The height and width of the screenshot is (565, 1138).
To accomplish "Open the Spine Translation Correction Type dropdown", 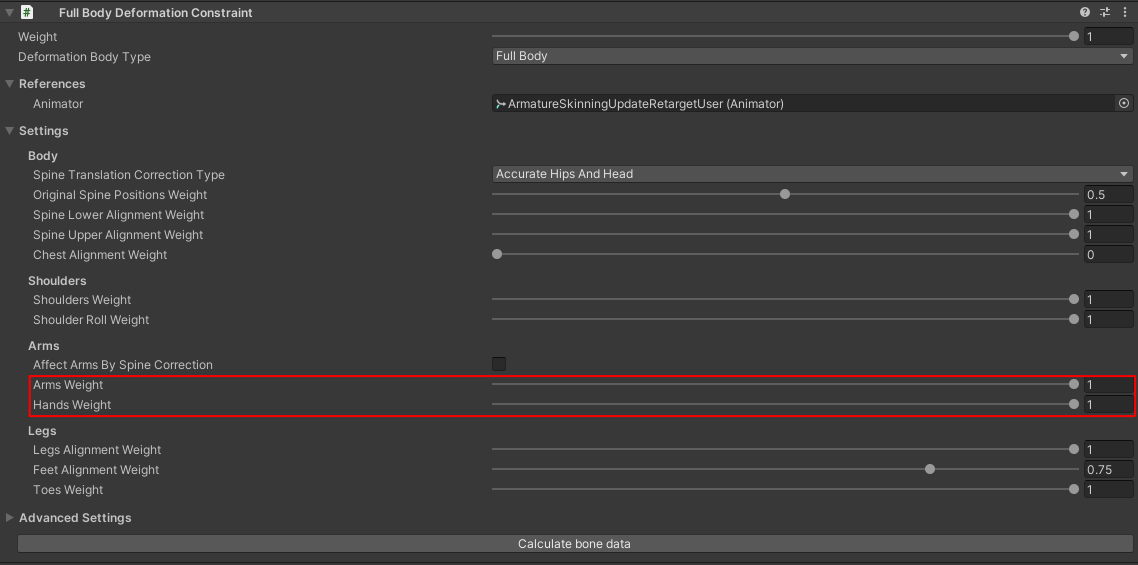I will 812,174.
